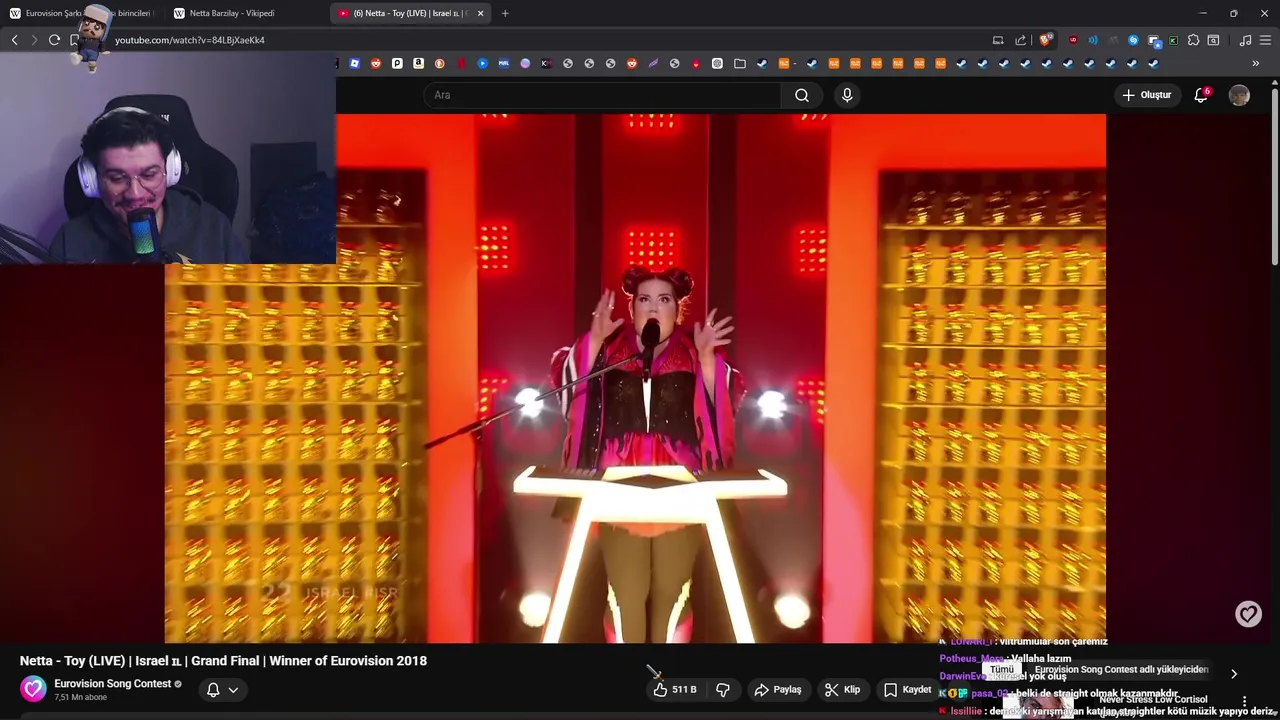Show hidden bookmarks with the overflow chevron
This screenshot has height=720, width=1280.
pos(1256,63)
